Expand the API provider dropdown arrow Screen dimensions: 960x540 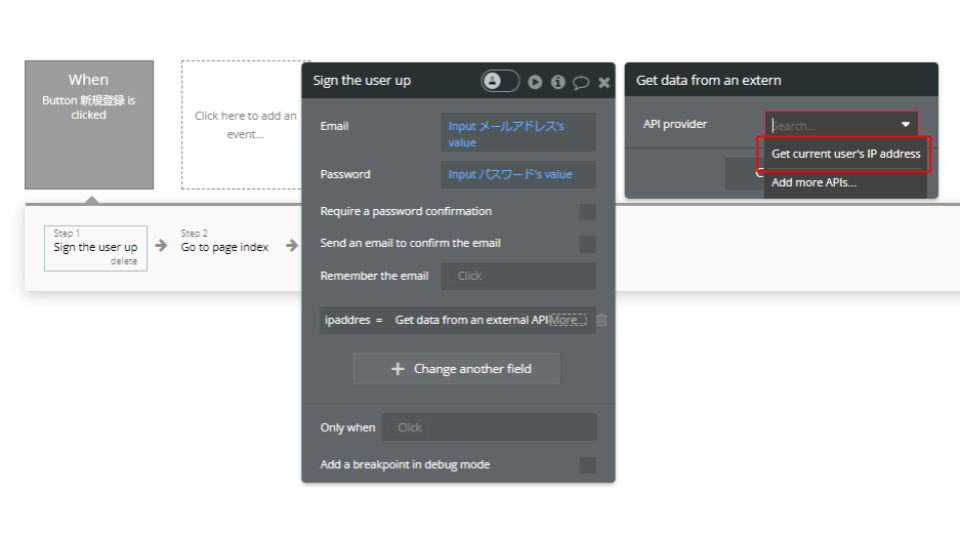coord(906,124)
